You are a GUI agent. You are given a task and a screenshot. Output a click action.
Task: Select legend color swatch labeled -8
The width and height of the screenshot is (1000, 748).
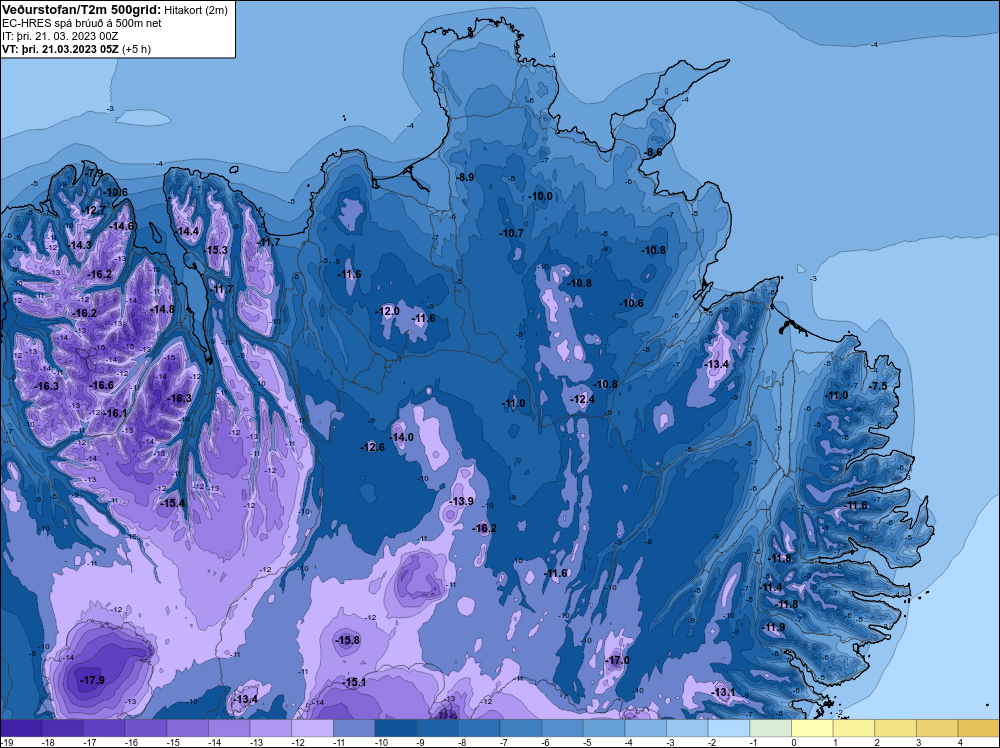coord(479,728)
